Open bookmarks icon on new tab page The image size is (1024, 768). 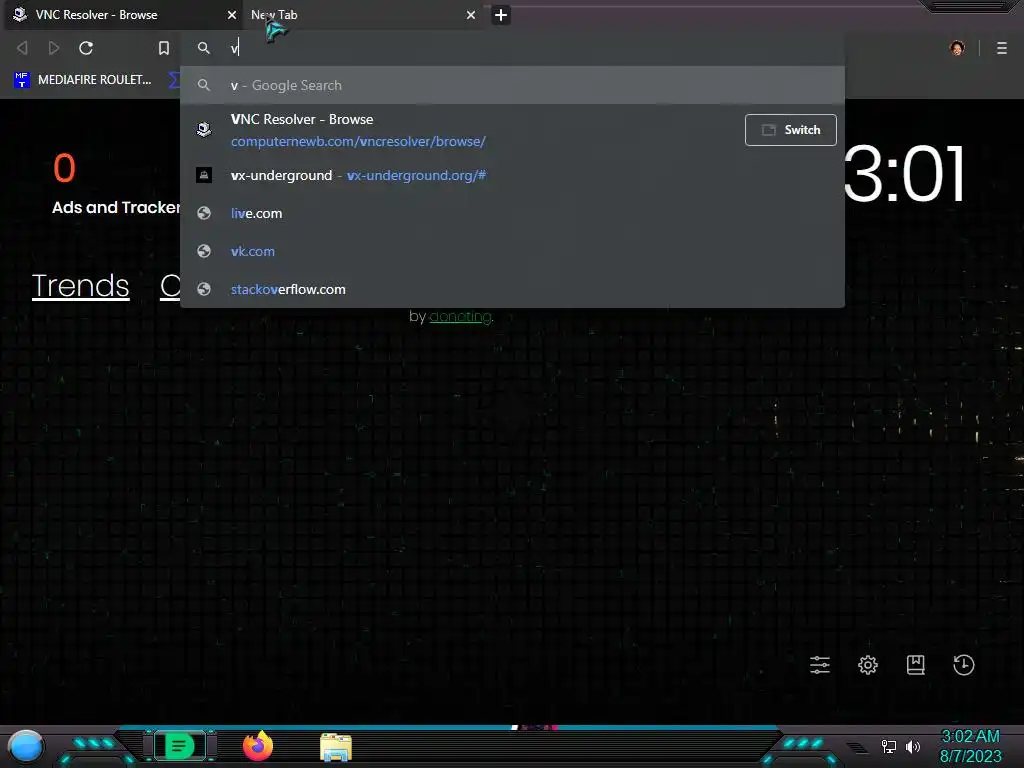(916, 665)
